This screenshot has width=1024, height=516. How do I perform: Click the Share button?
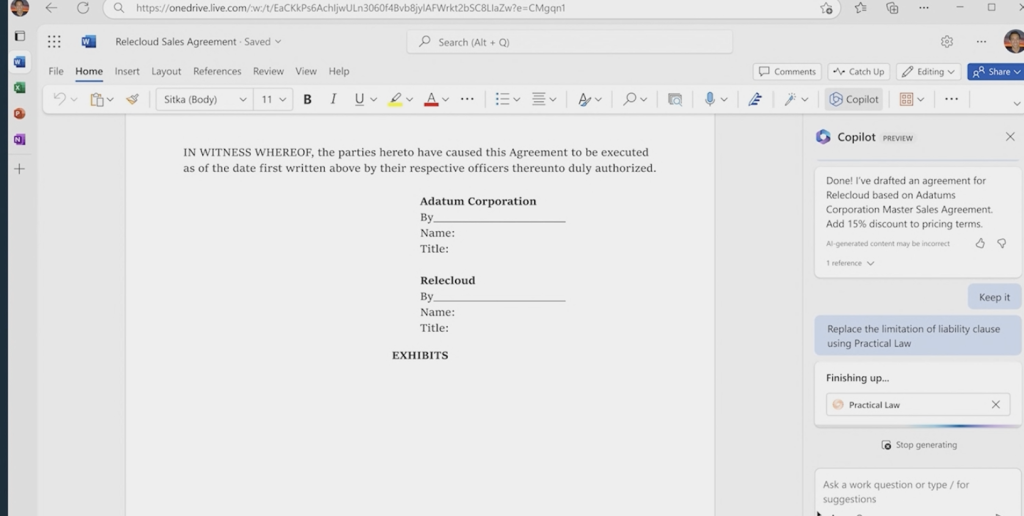995,72
